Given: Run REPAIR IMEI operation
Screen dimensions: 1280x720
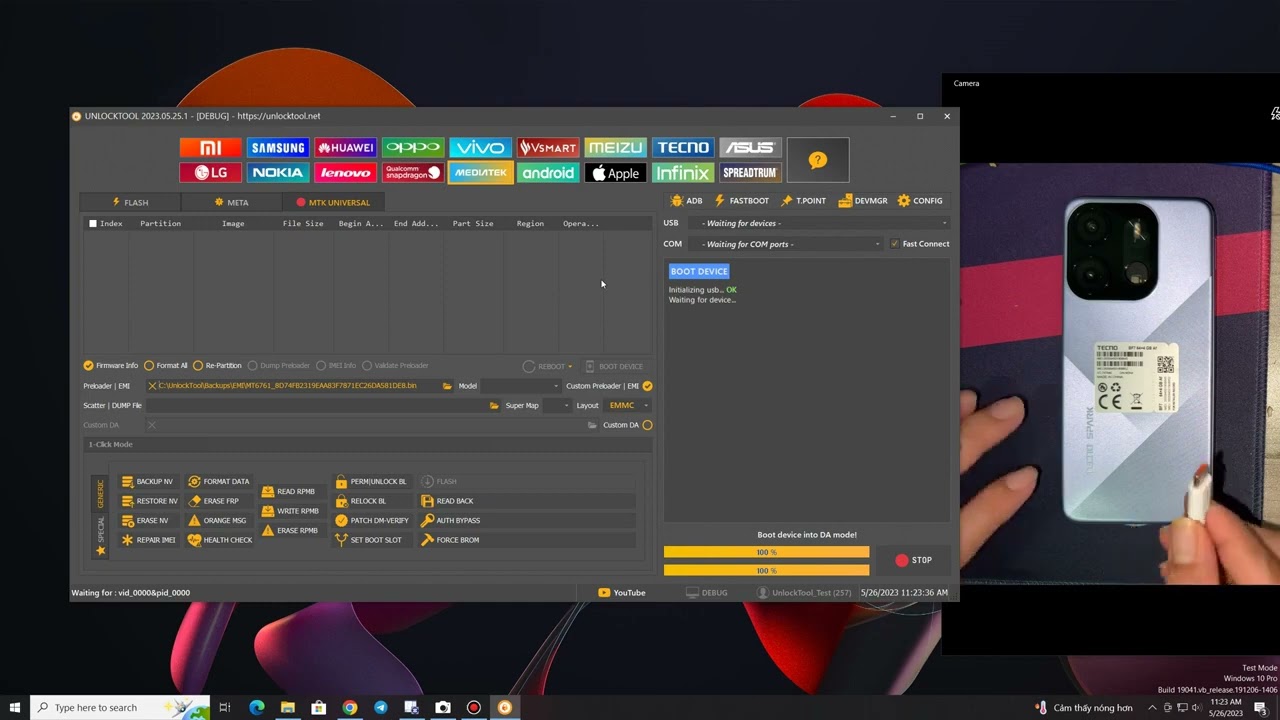Looking at the screenshot, I should tap(148, 540).
